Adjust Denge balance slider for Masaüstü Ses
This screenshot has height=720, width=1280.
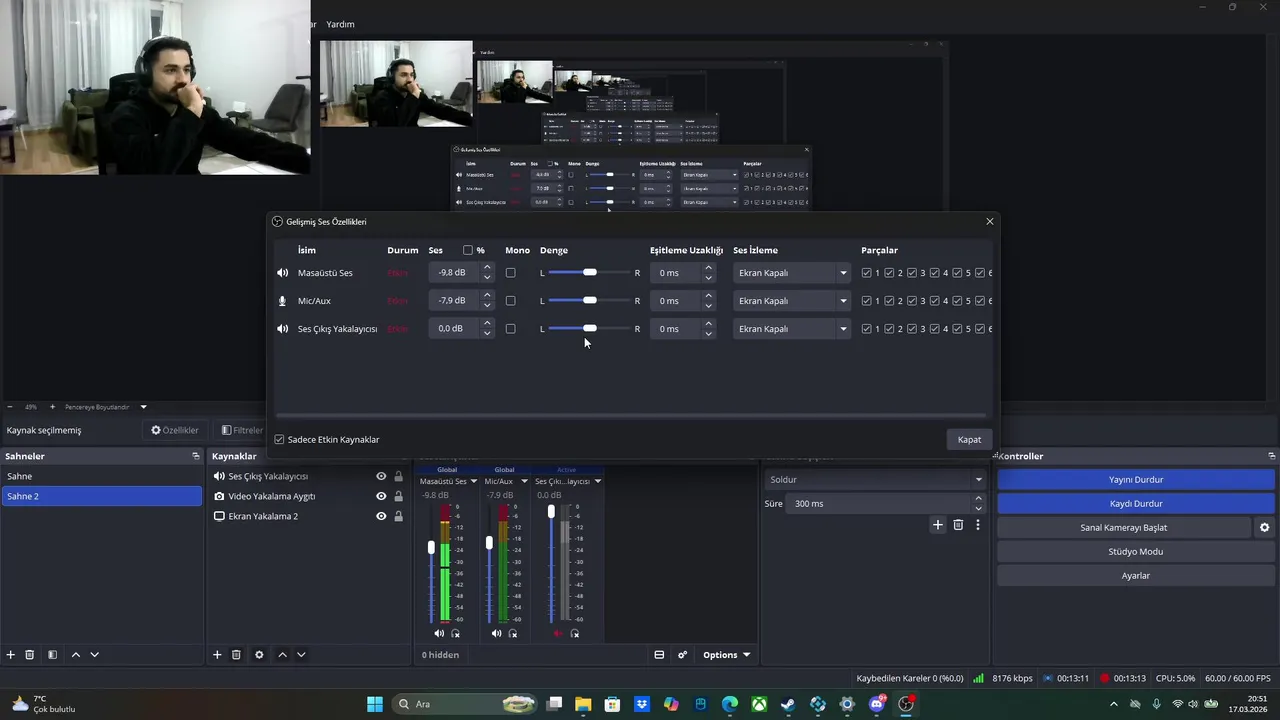(x=590, y=273)
